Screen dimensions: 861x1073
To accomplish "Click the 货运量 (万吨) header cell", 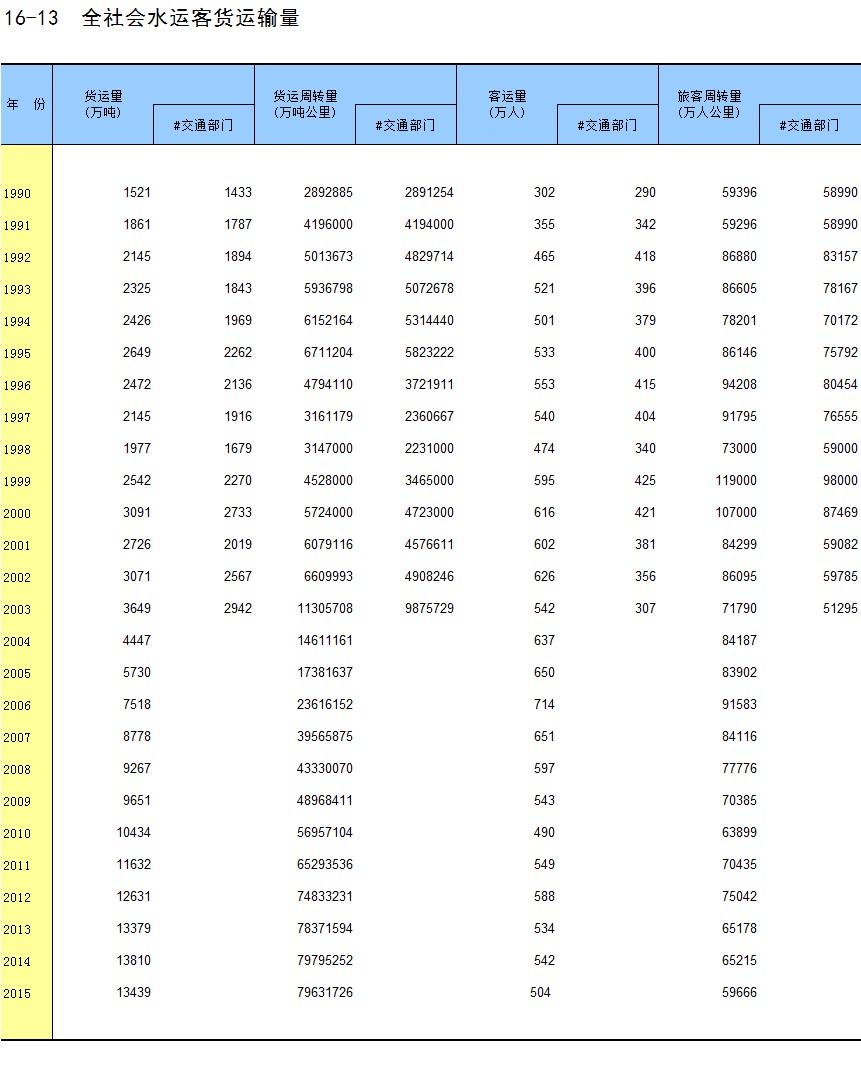I will pyautogui.click(x=103, y=104).
